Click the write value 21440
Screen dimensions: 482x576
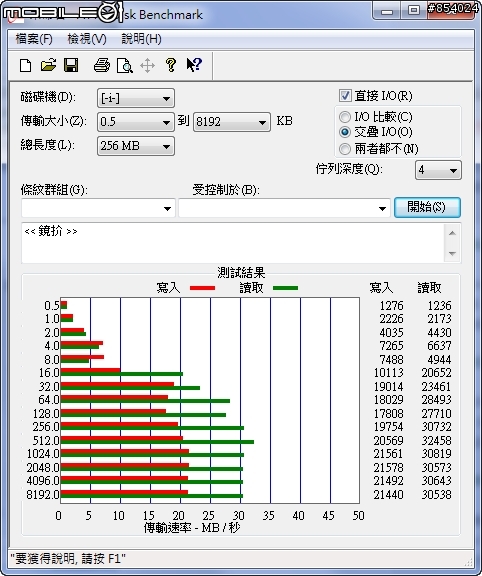(388, 495)
